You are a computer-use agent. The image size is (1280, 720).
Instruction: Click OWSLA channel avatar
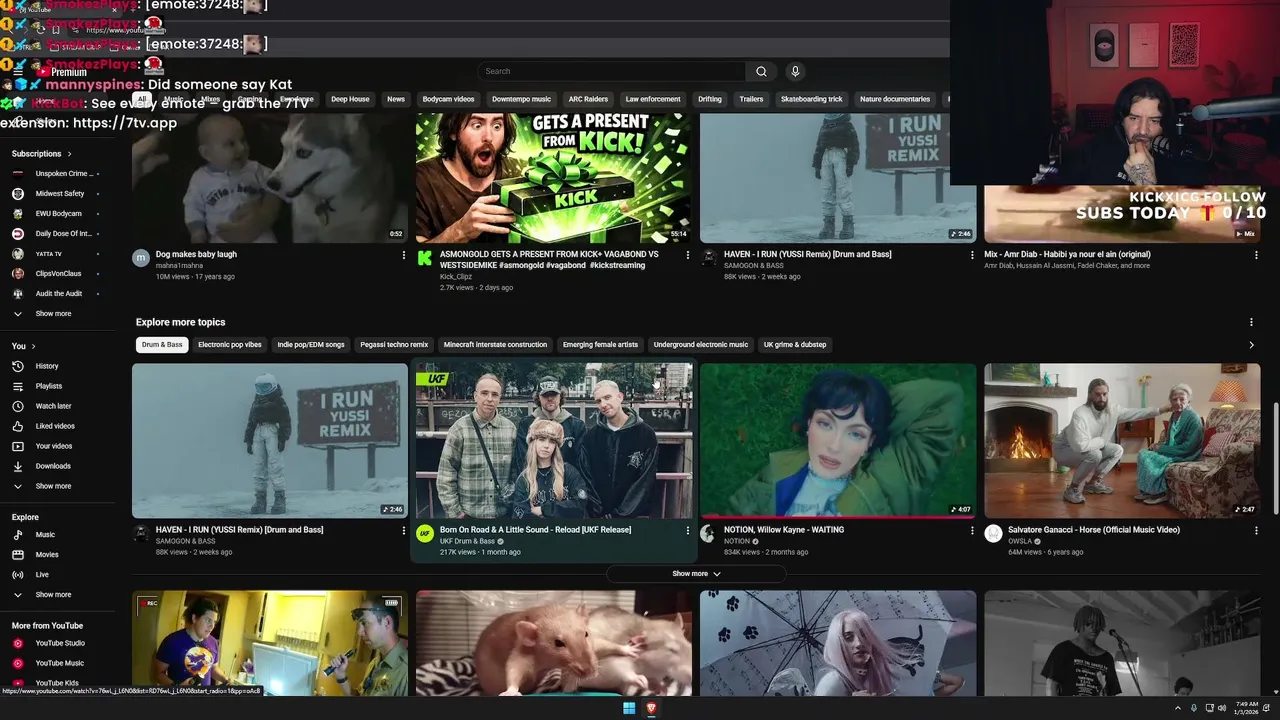tap(993, 533)
